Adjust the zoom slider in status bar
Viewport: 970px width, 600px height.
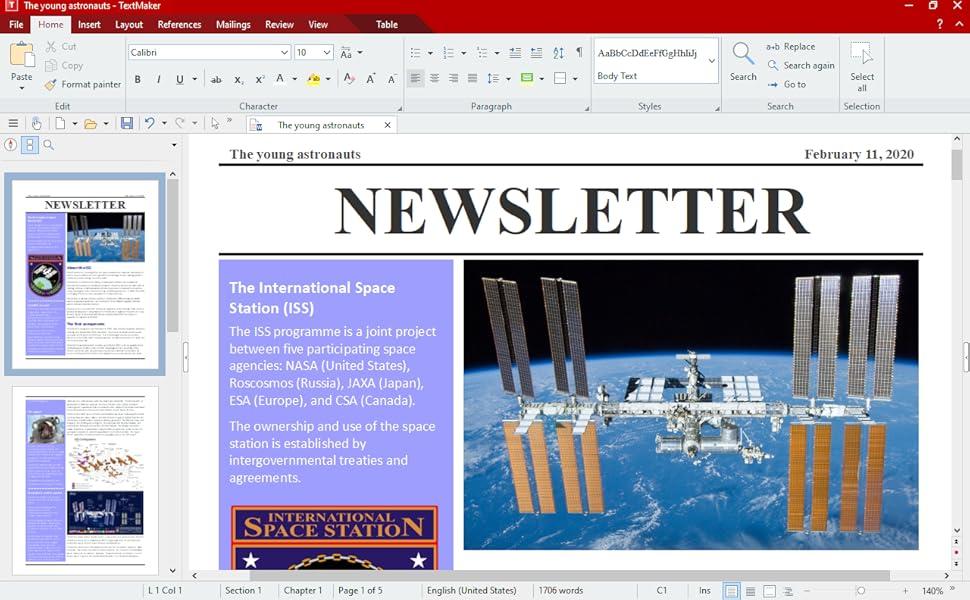(x=860, y=591)
